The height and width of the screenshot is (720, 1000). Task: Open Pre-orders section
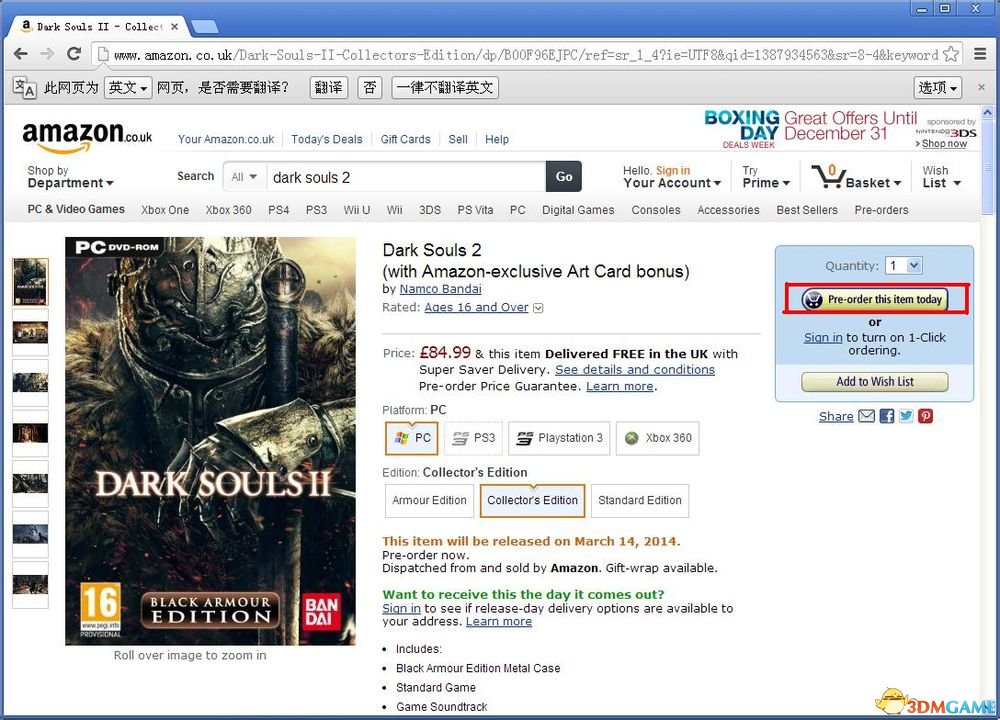(x=881, y=210)
